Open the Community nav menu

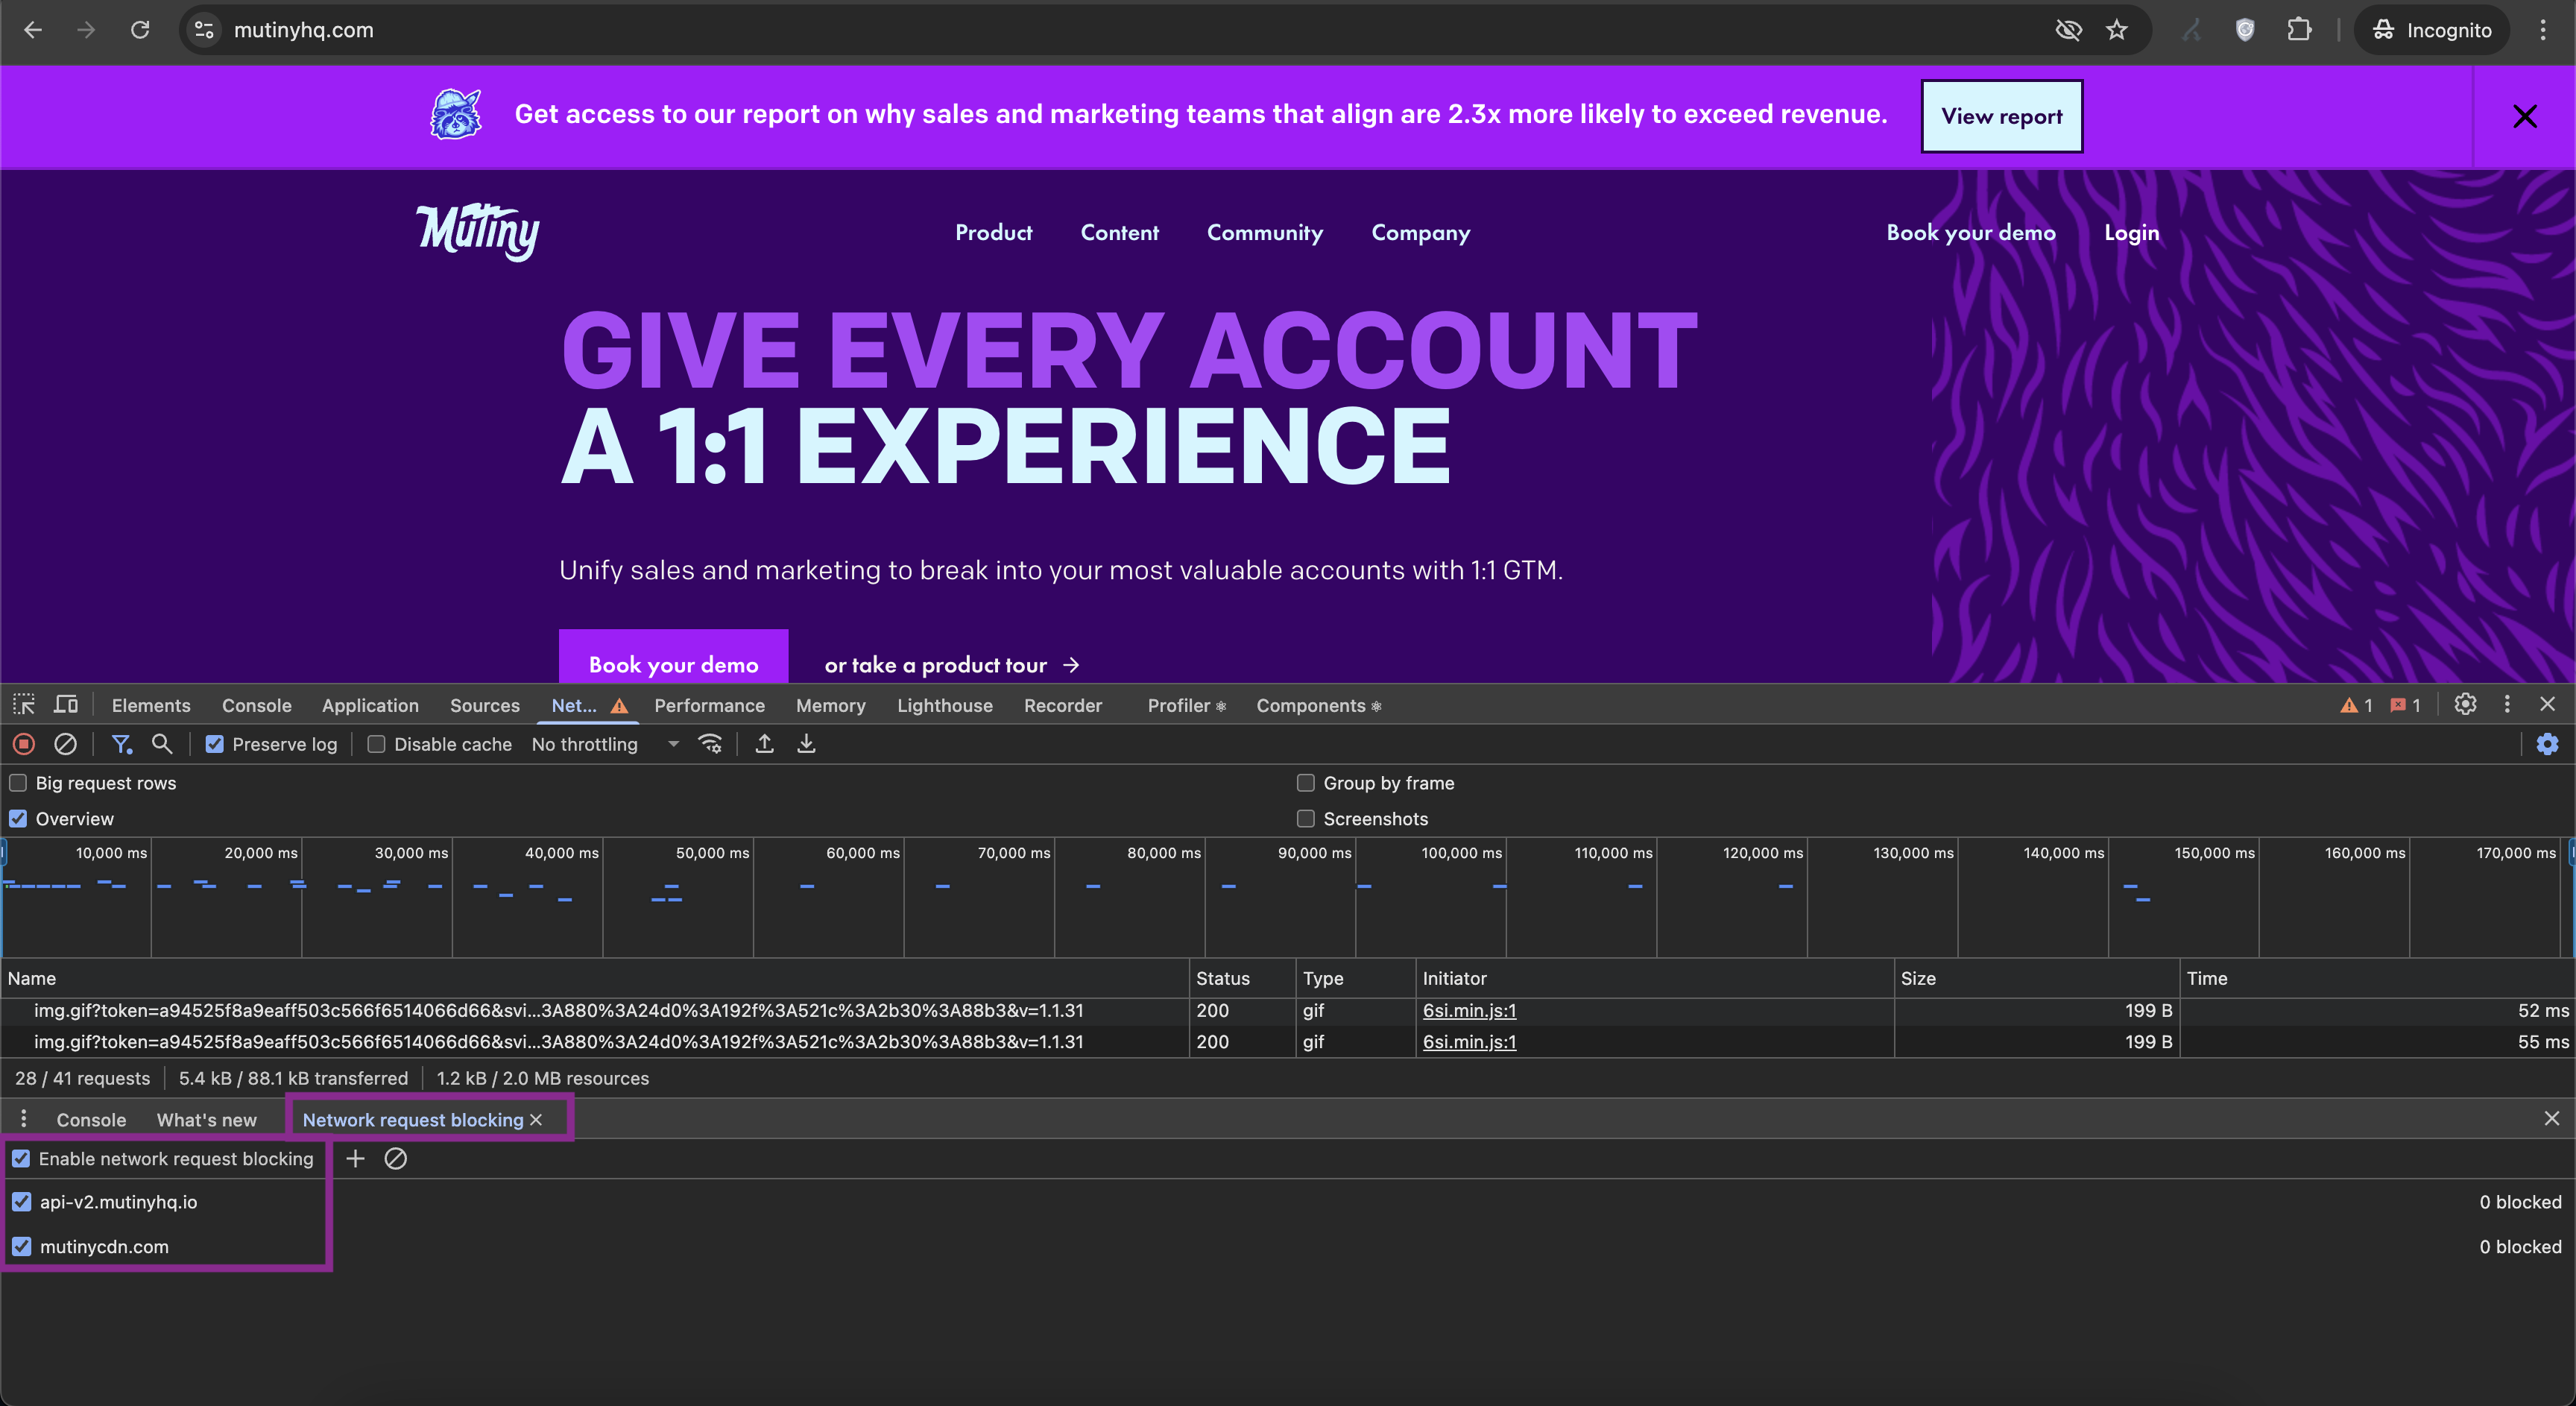[x=1264, y=233]
